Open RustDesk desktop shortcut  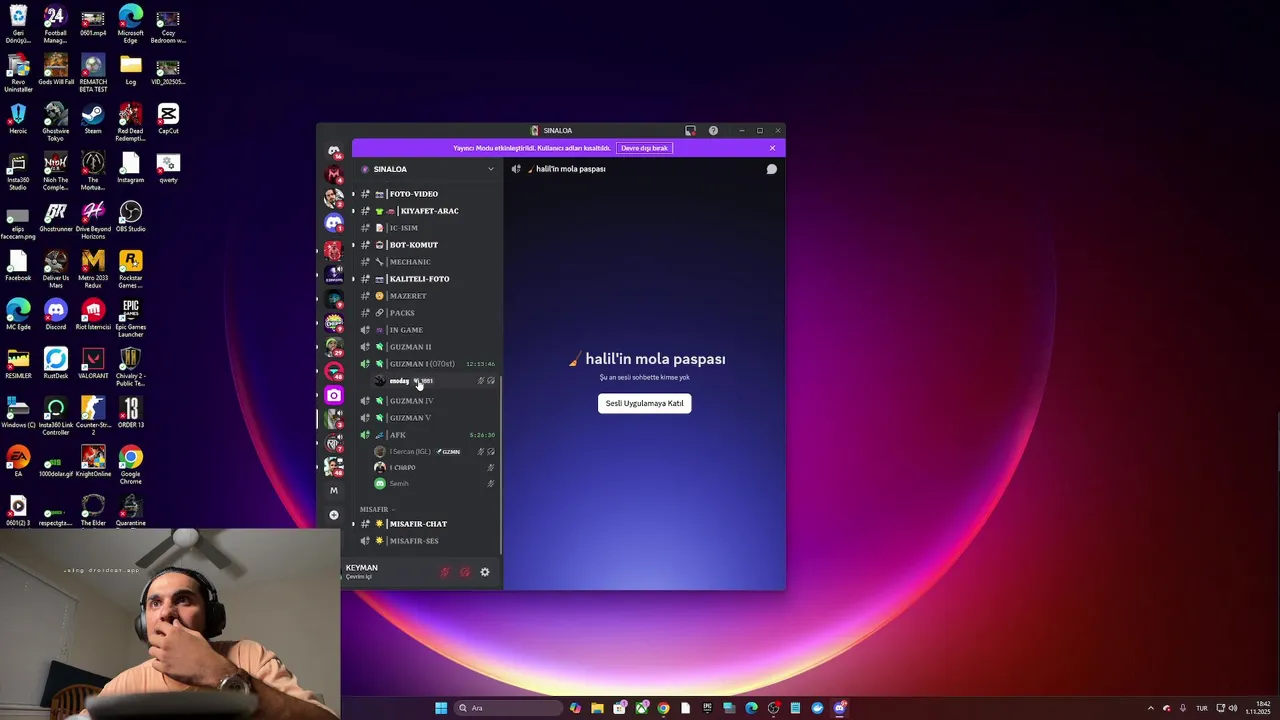coord(56,365)
